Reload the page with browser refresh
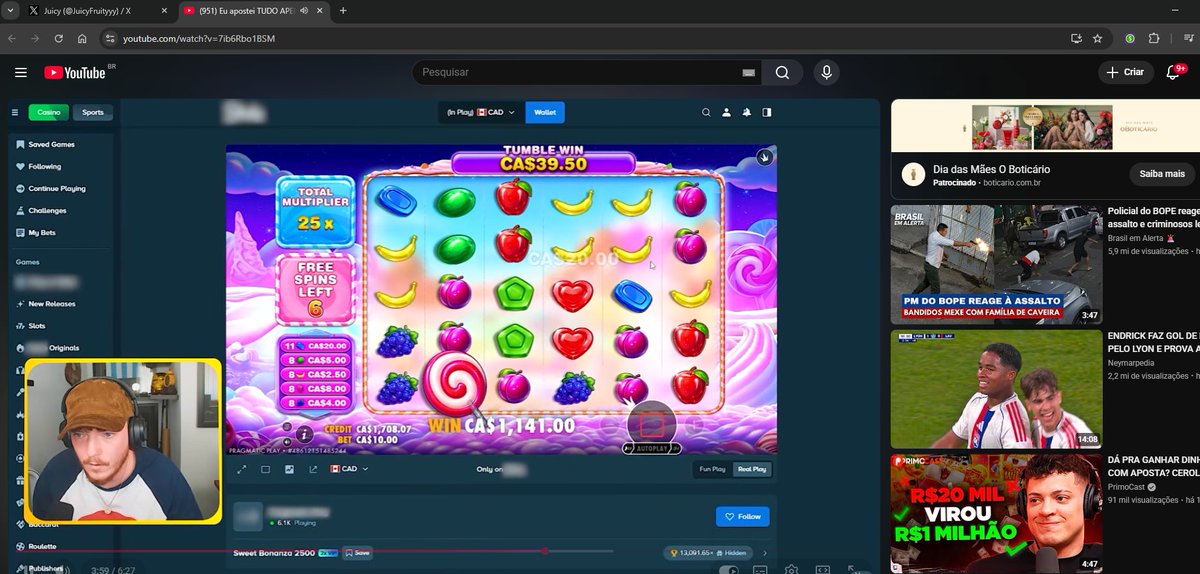Screen dimensions: 1200x574 [59, 38]
